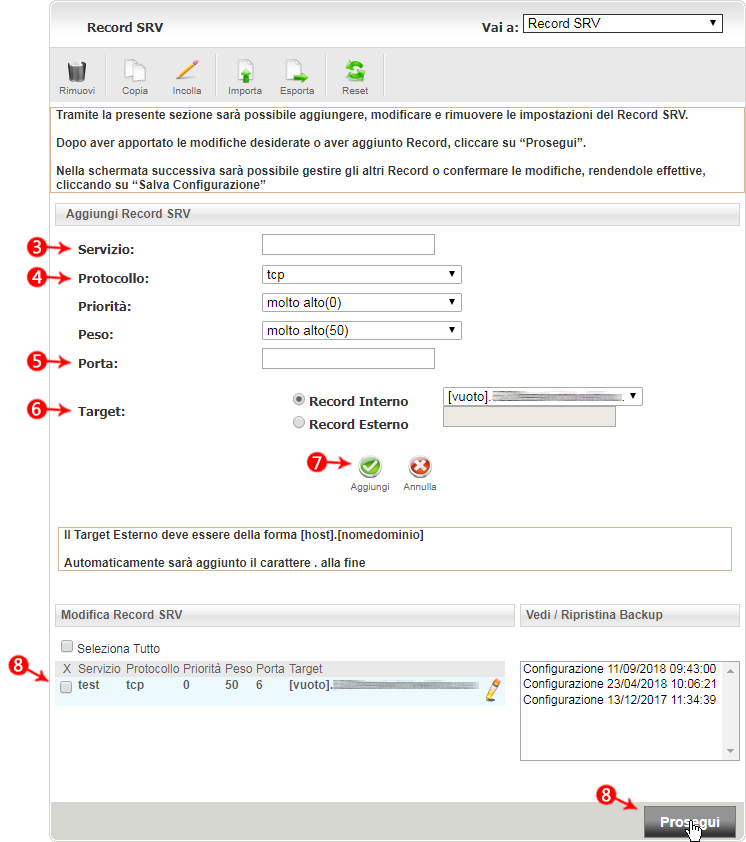
Task: Click the Copia toolbar icon
Action: (x=134, y=71)
